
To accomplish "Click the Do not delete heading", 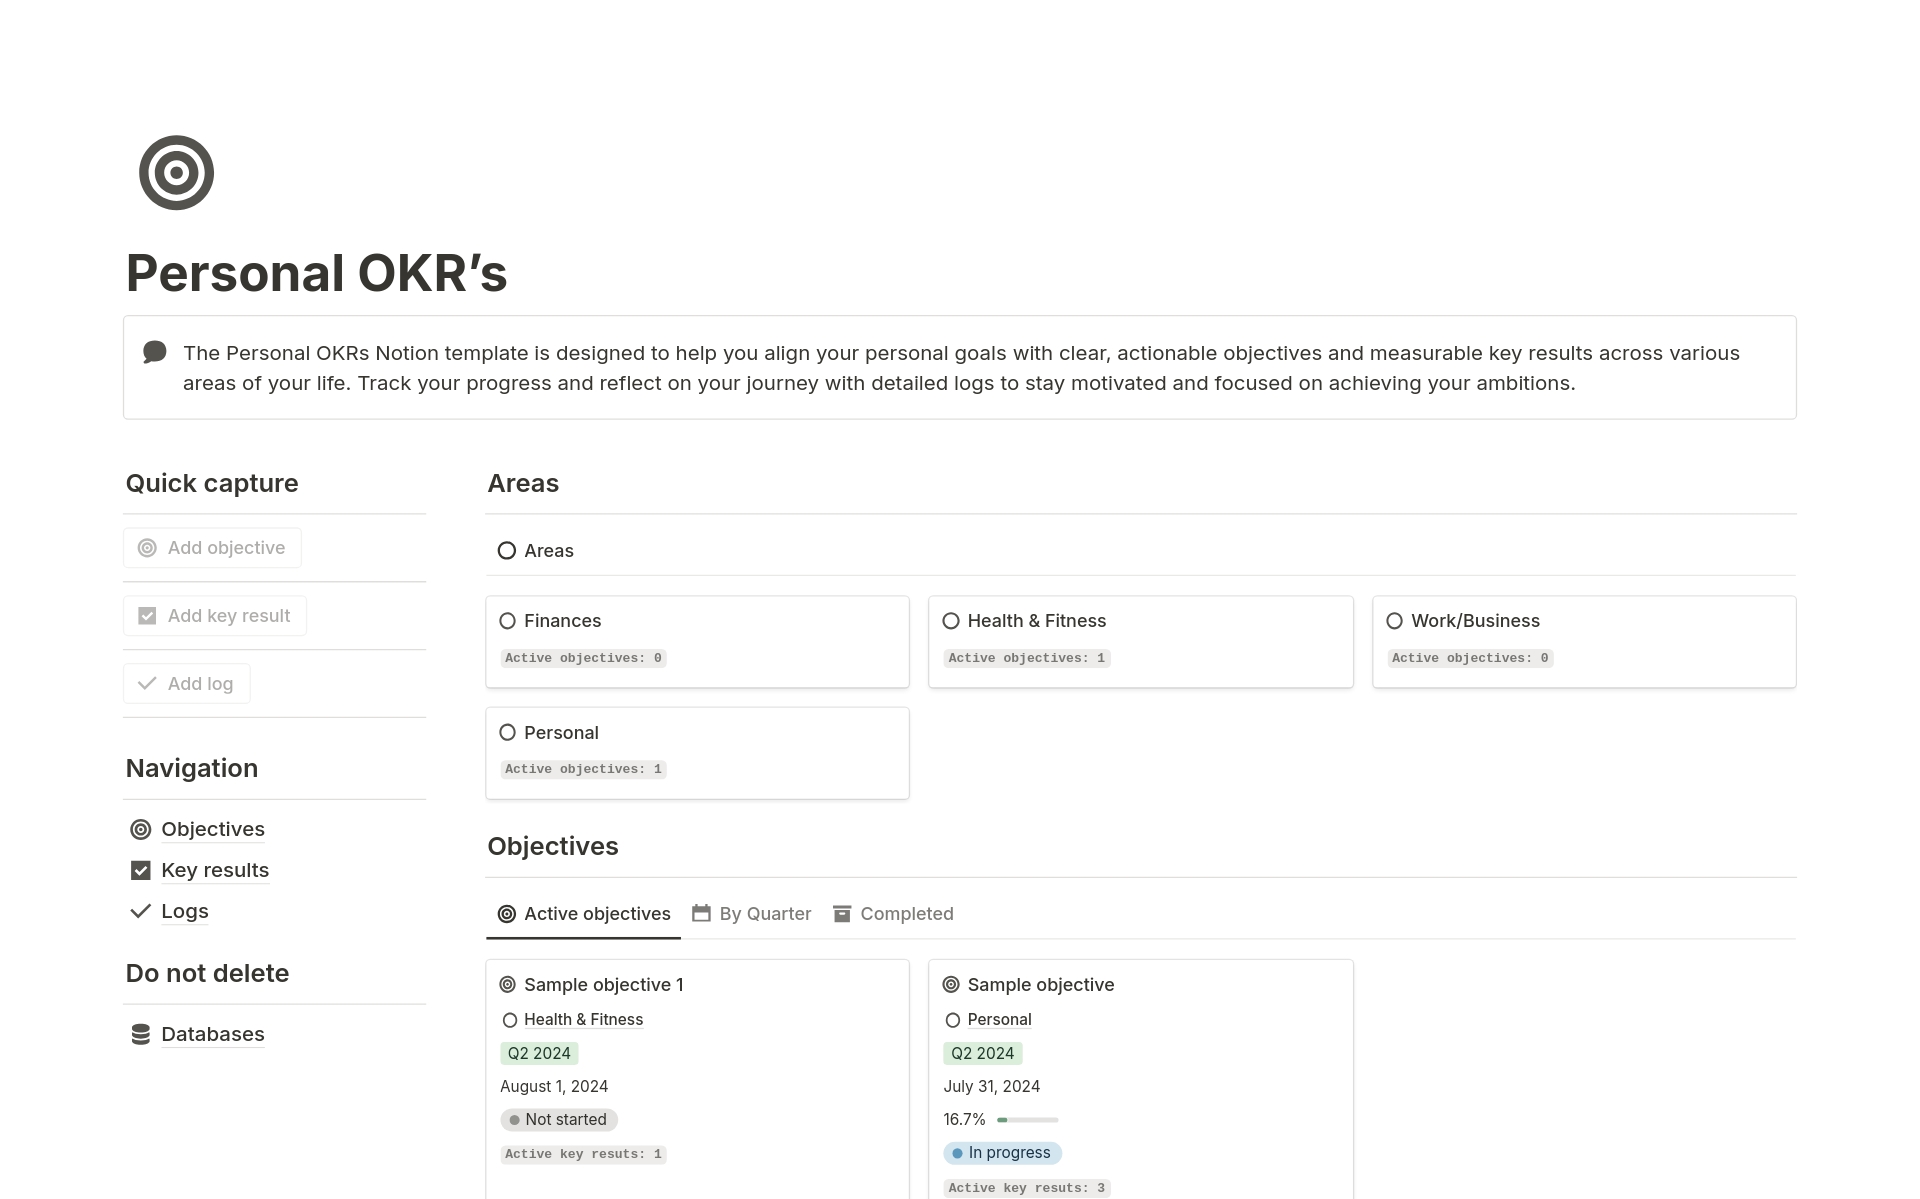I will point(207,973).
